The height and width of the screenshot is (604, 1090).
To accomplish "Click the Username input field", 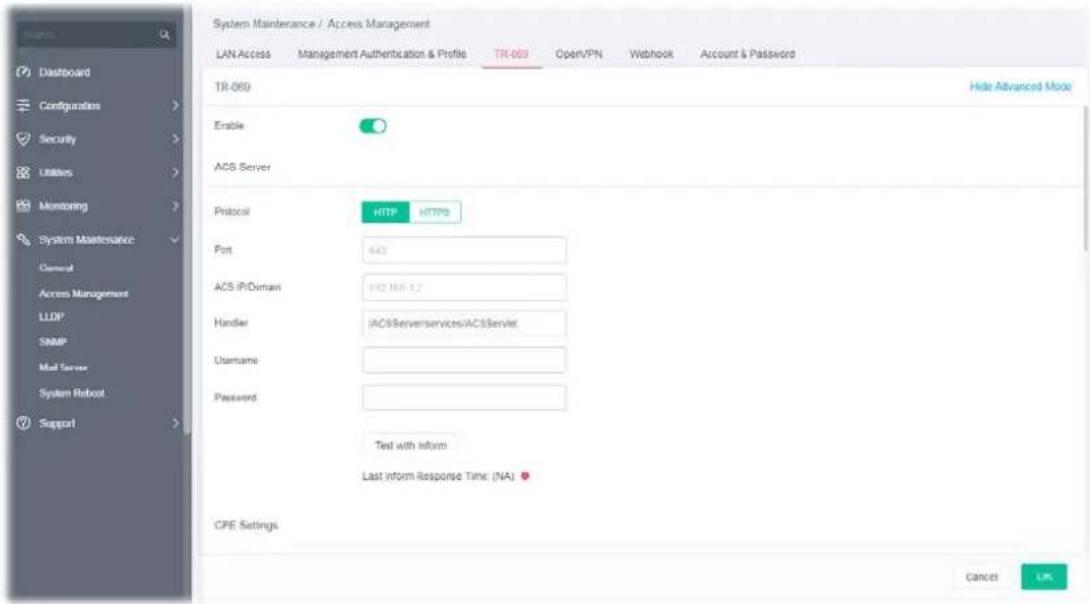I will coord(464,360).
